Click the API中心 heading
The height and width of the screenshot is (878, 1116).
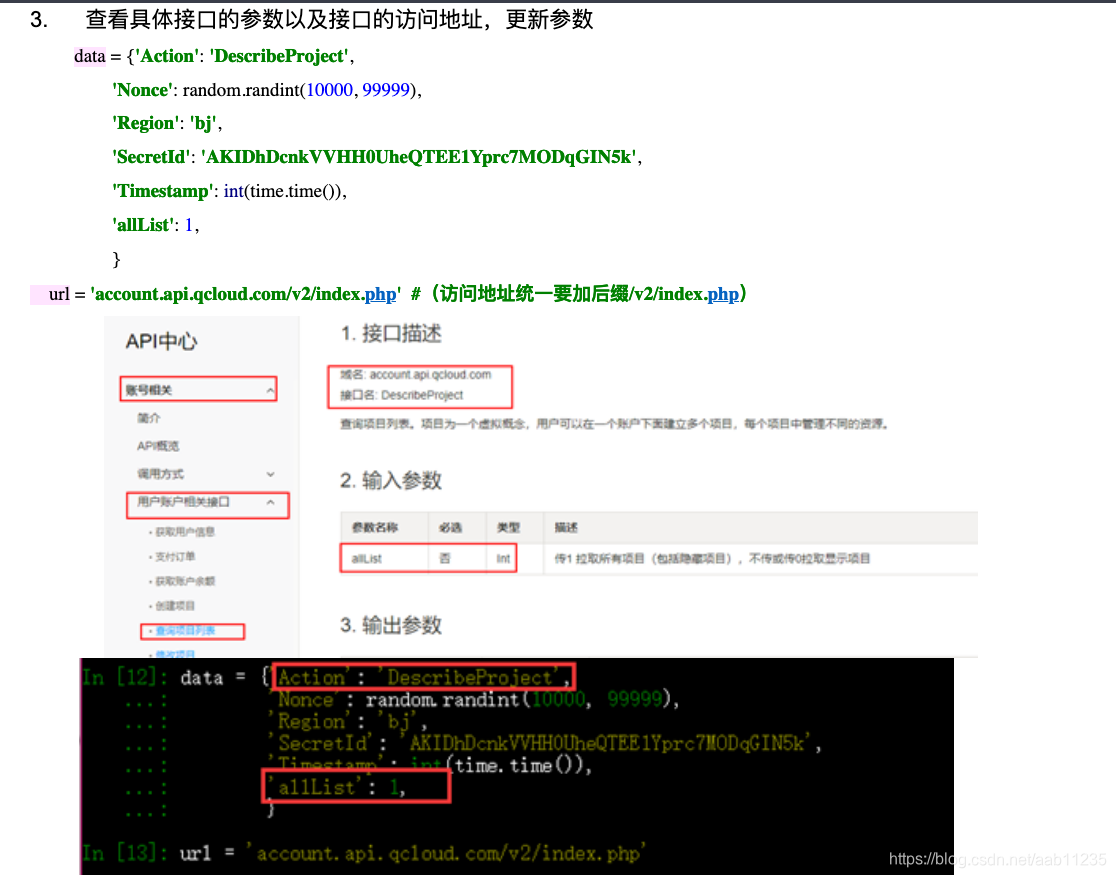click(162, 342)
